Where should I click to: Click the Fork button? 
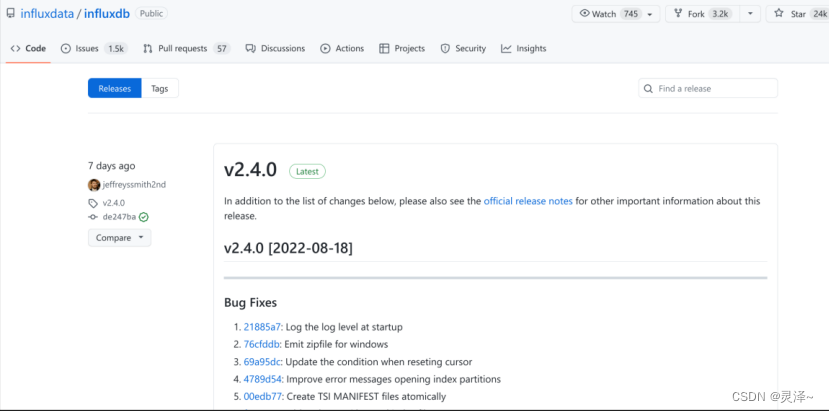click(703, 14)
